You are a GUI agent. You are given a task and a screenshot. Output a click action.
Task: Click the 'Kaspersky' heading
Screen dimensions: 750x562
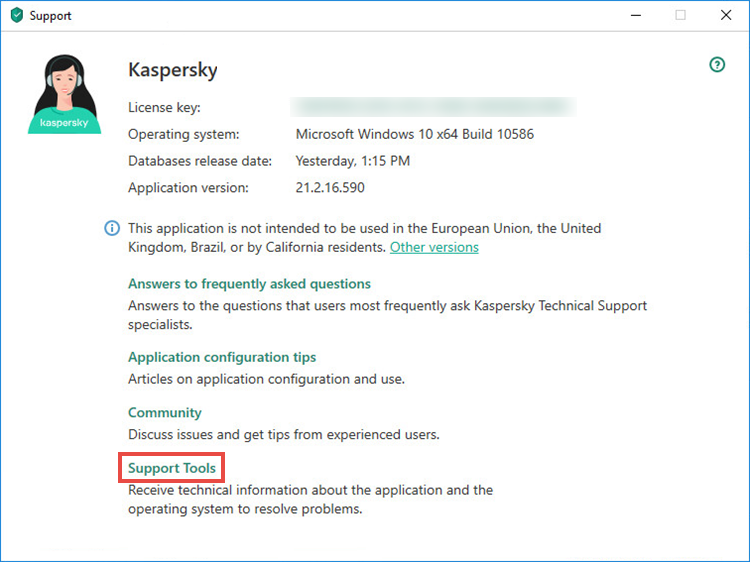pyautogui.click(x=173, y=70)
